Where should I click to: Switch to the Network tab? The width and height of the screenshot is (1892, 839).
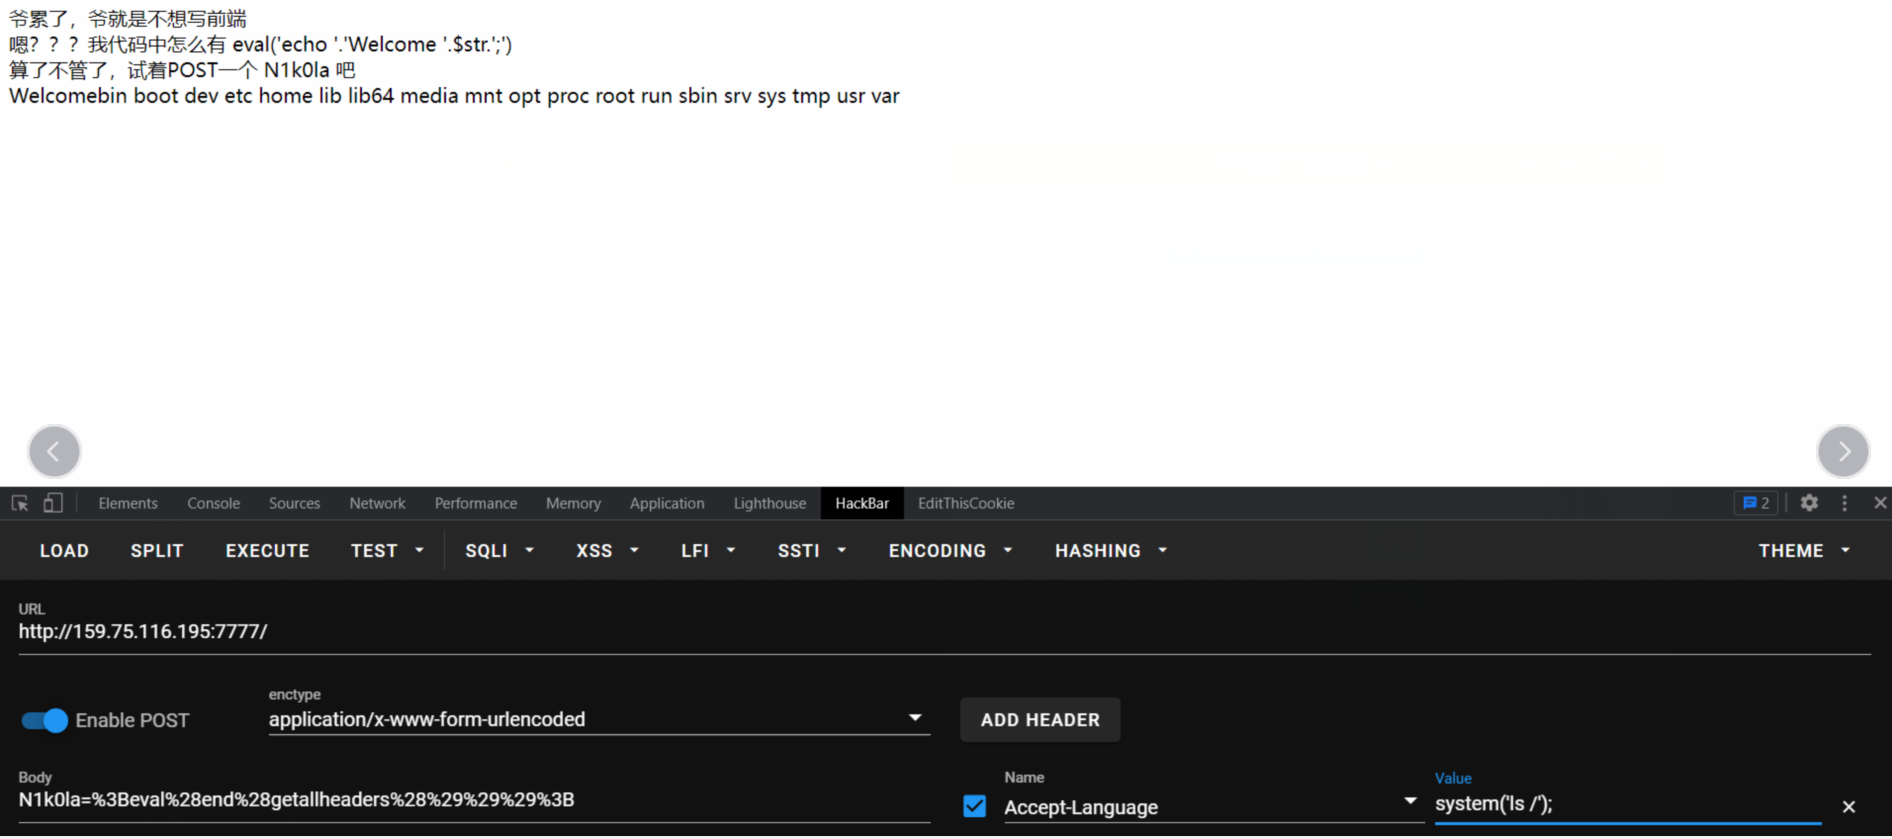coord(377,503)
